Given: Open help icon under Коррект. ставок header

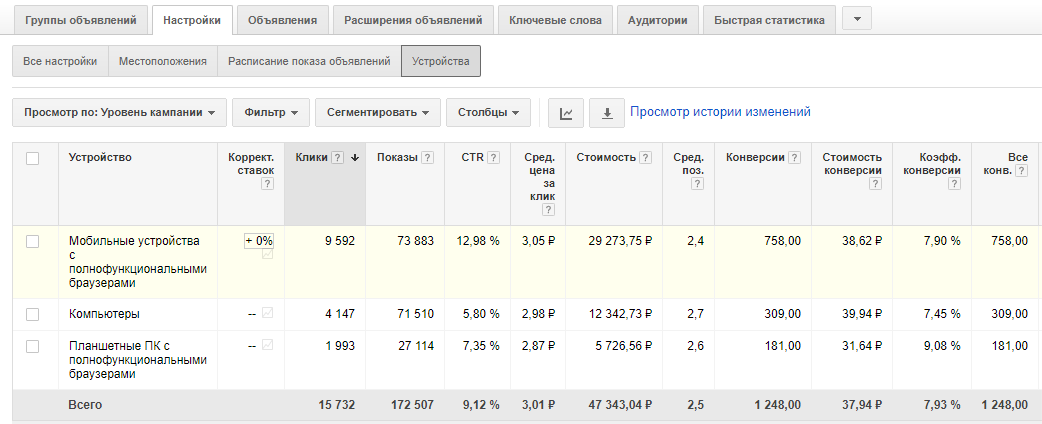Looking at the screenshot, I should [x=267, y=184].
